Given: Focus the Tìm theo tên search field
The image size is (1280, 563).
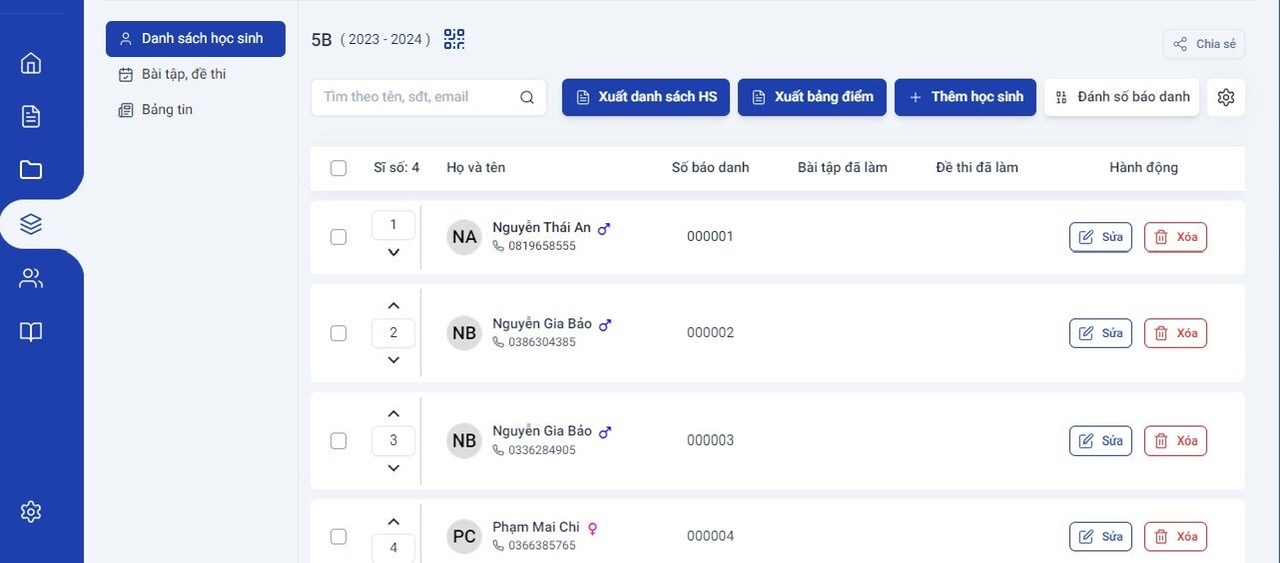Looking at the screenshot, I should [x=428, y=97].
